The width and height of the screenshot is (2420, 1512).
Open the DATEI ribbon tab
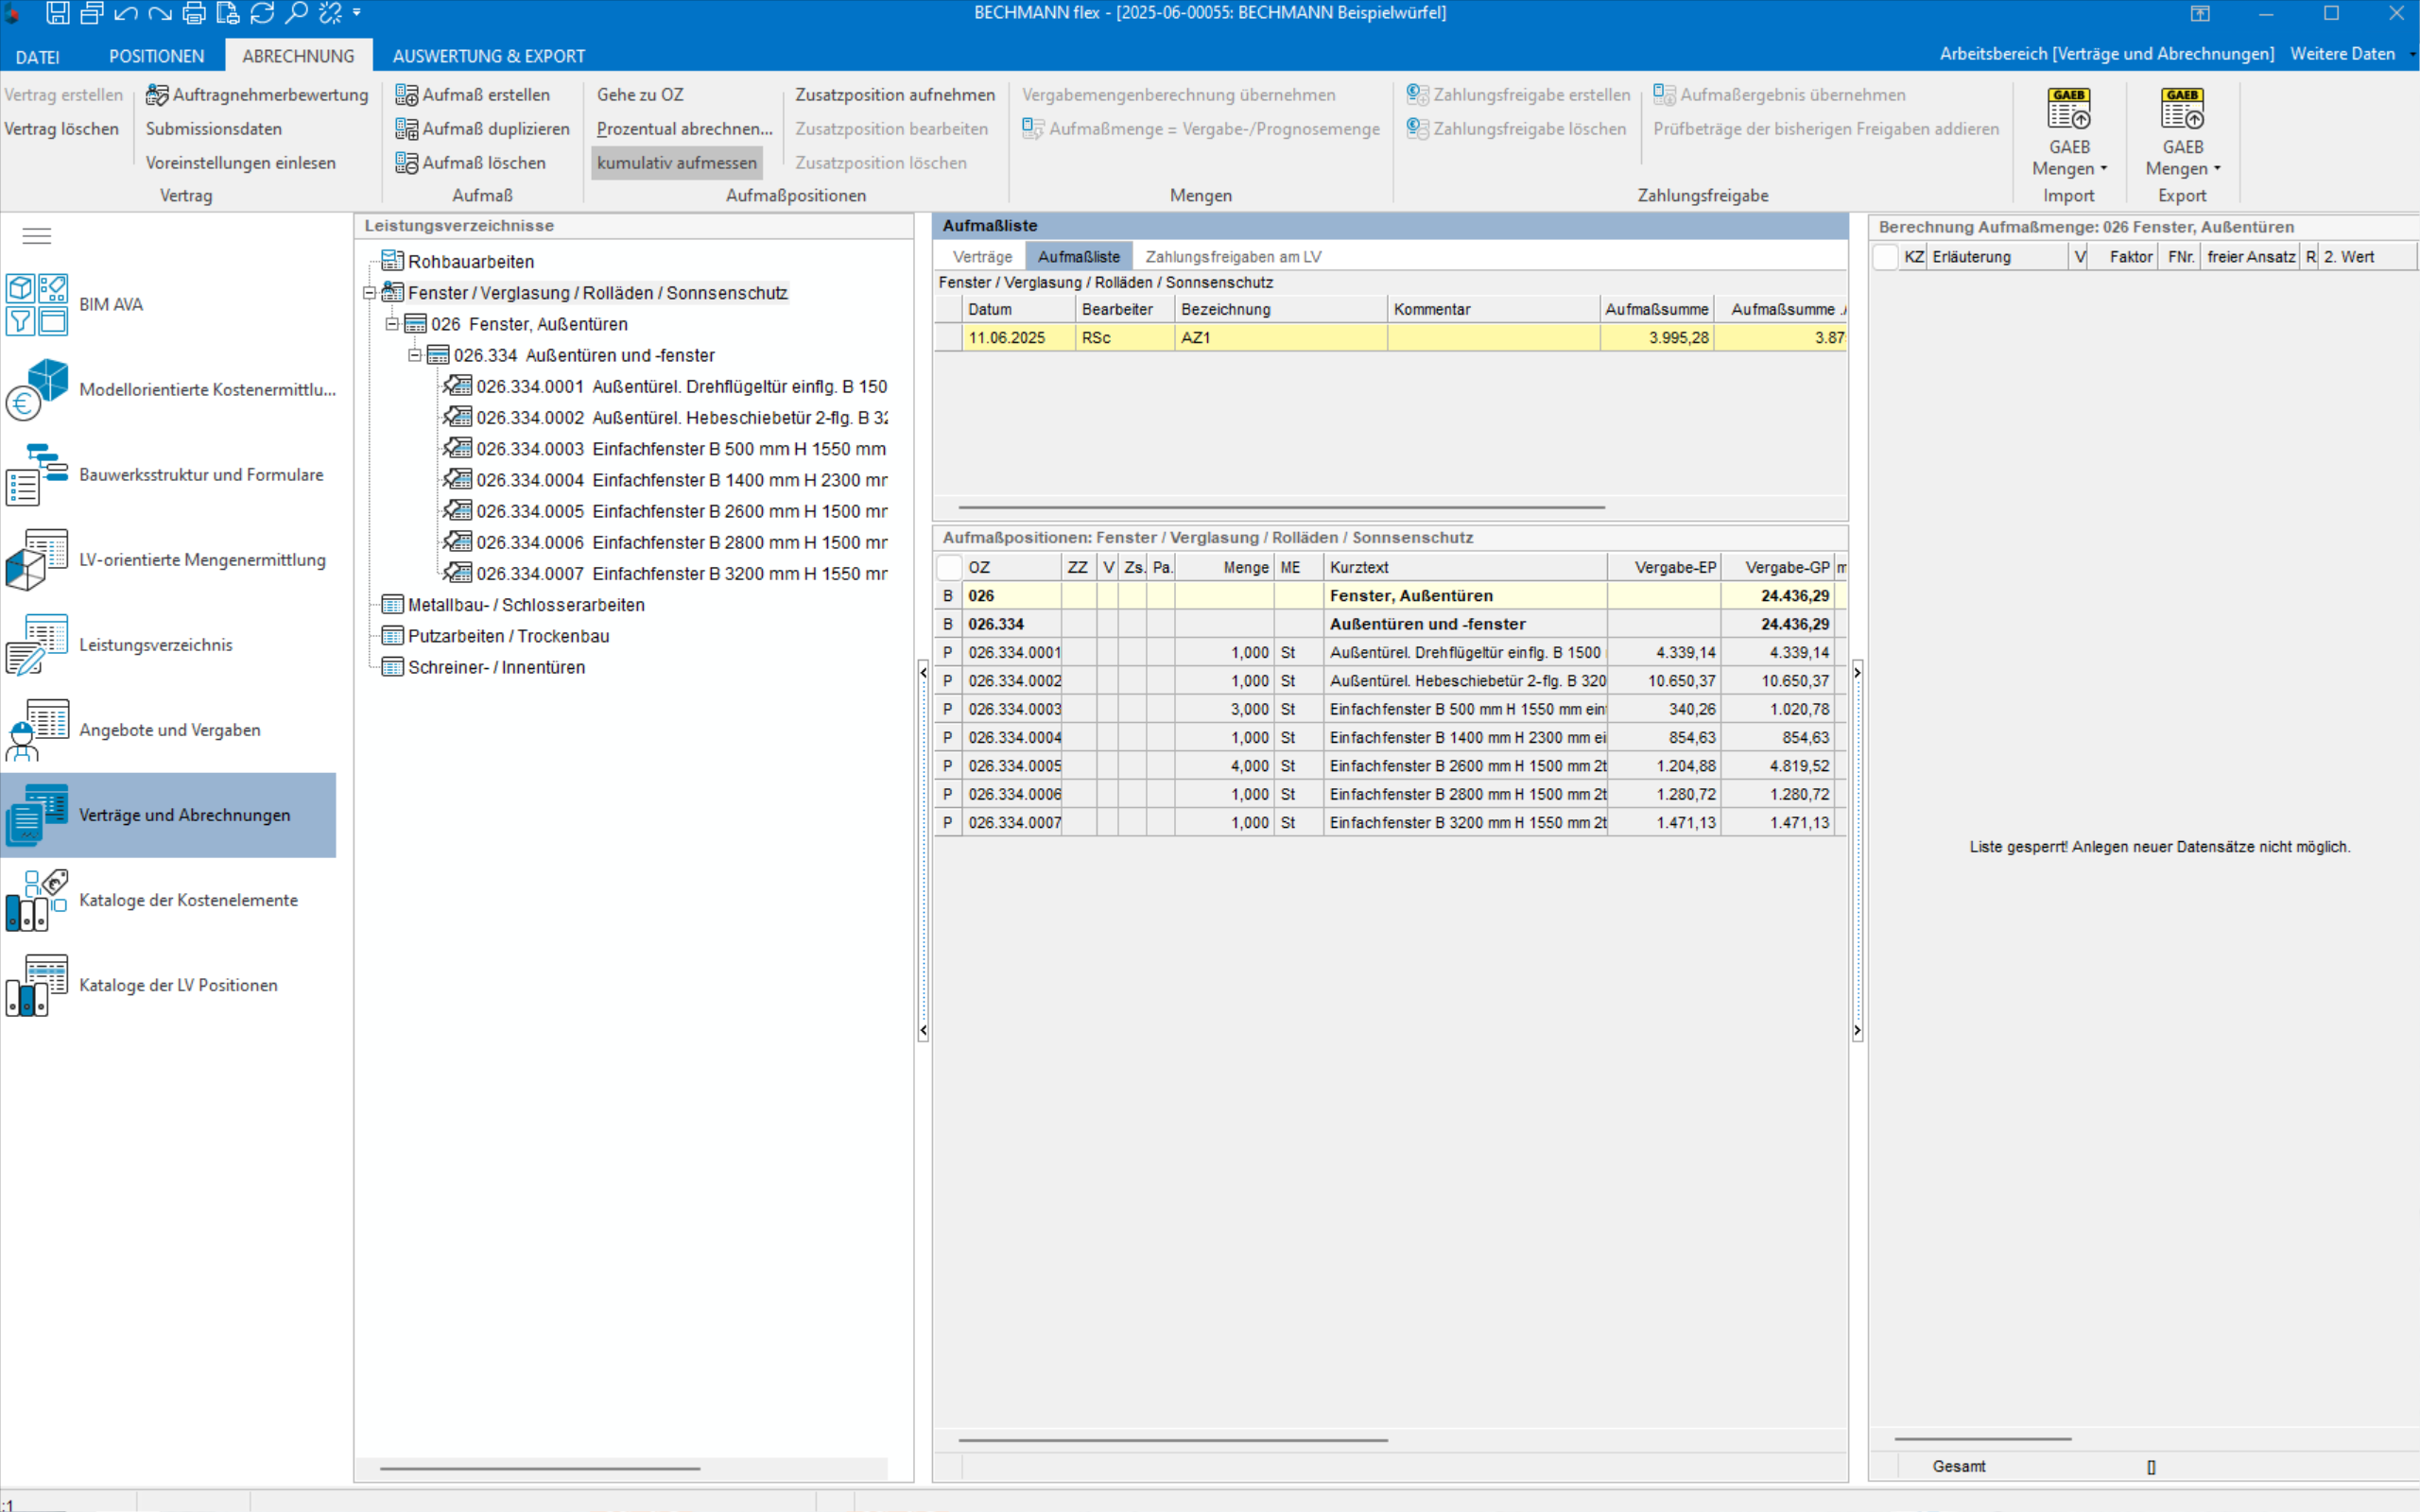38,56
